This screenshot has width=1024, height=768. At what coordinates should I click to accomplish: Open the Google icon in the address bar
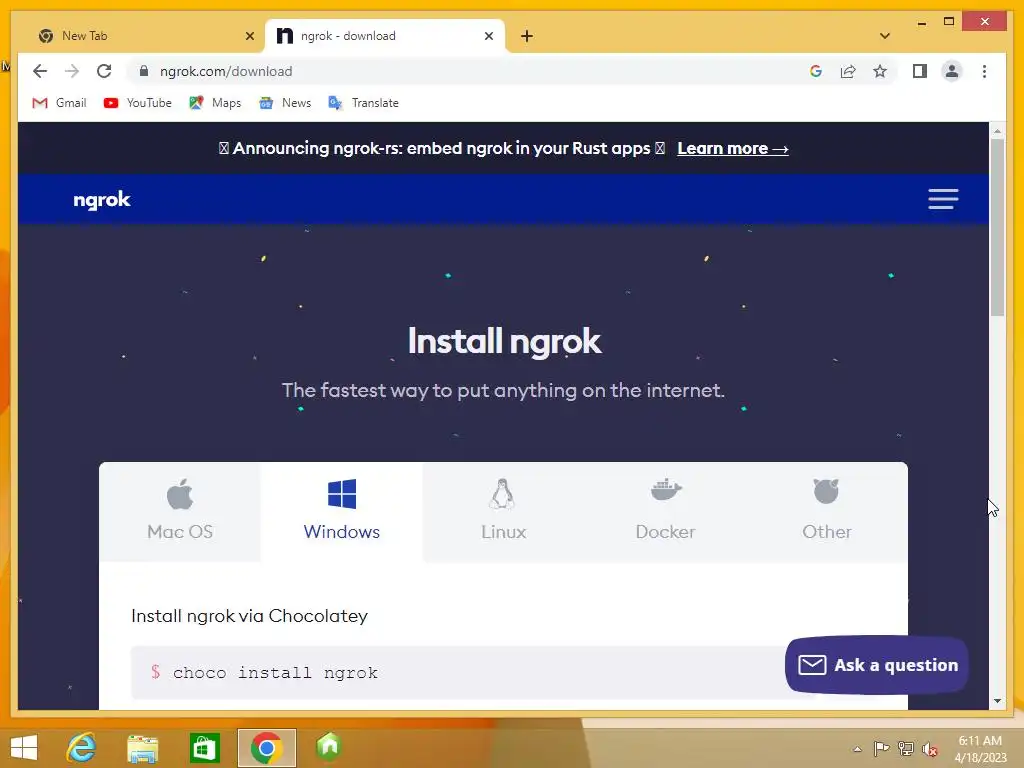816,71
